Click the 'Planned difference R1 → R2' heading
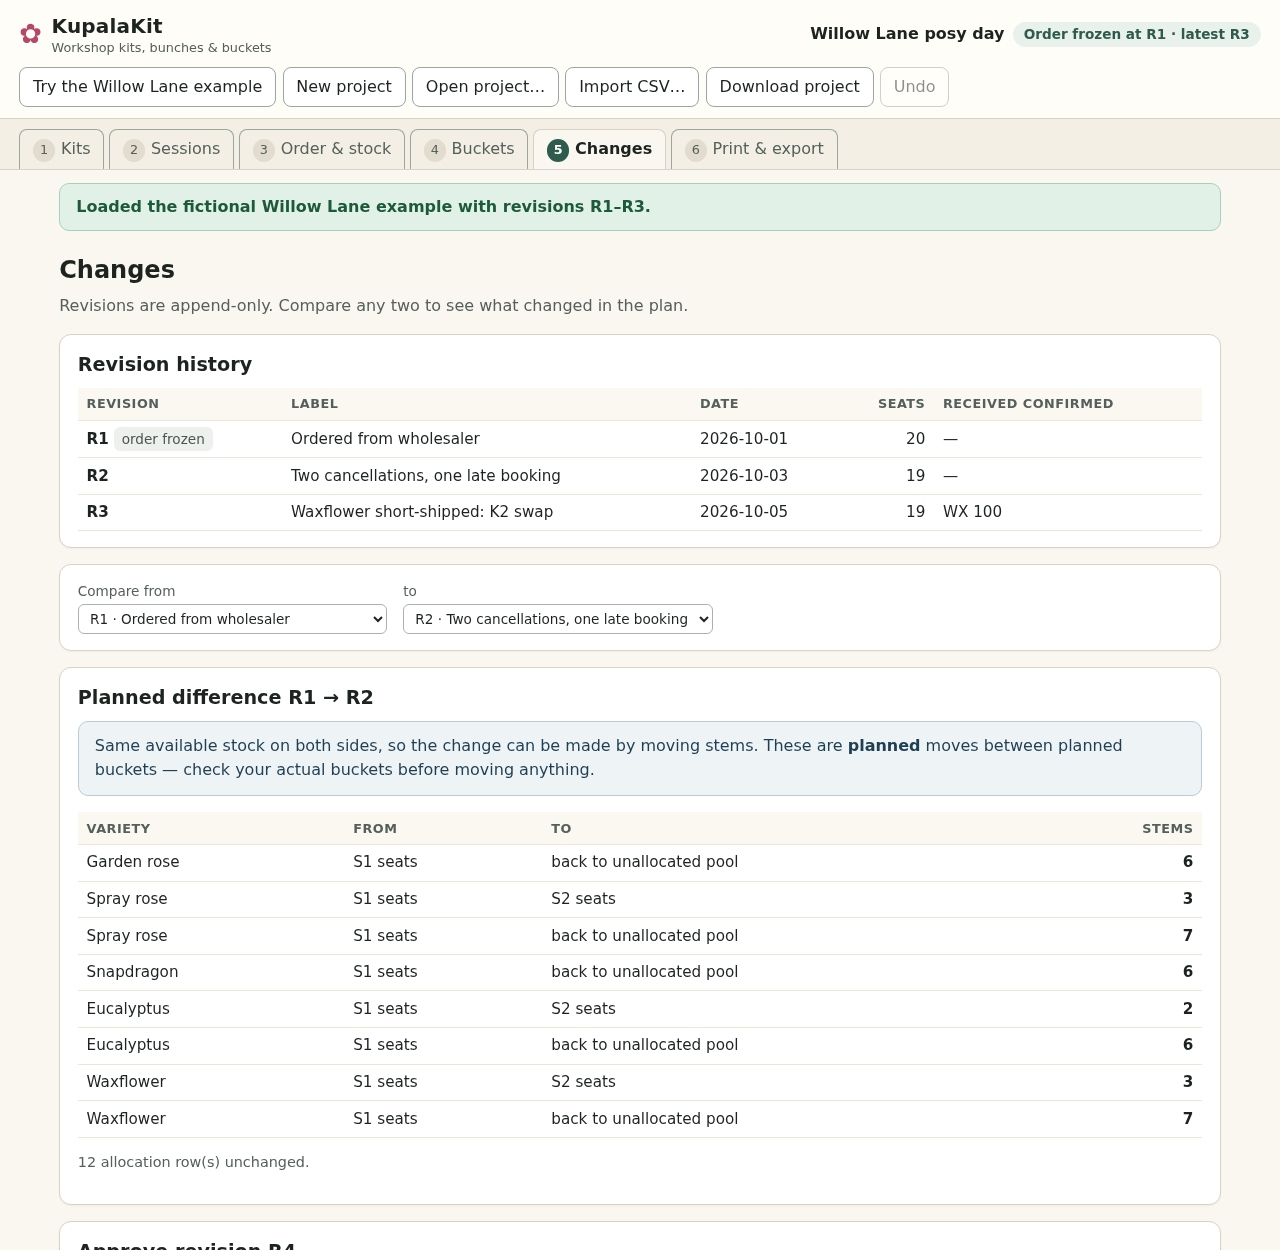Image resolution: width=1280 pixels, height=1250 pixels. tap(226, 698)
